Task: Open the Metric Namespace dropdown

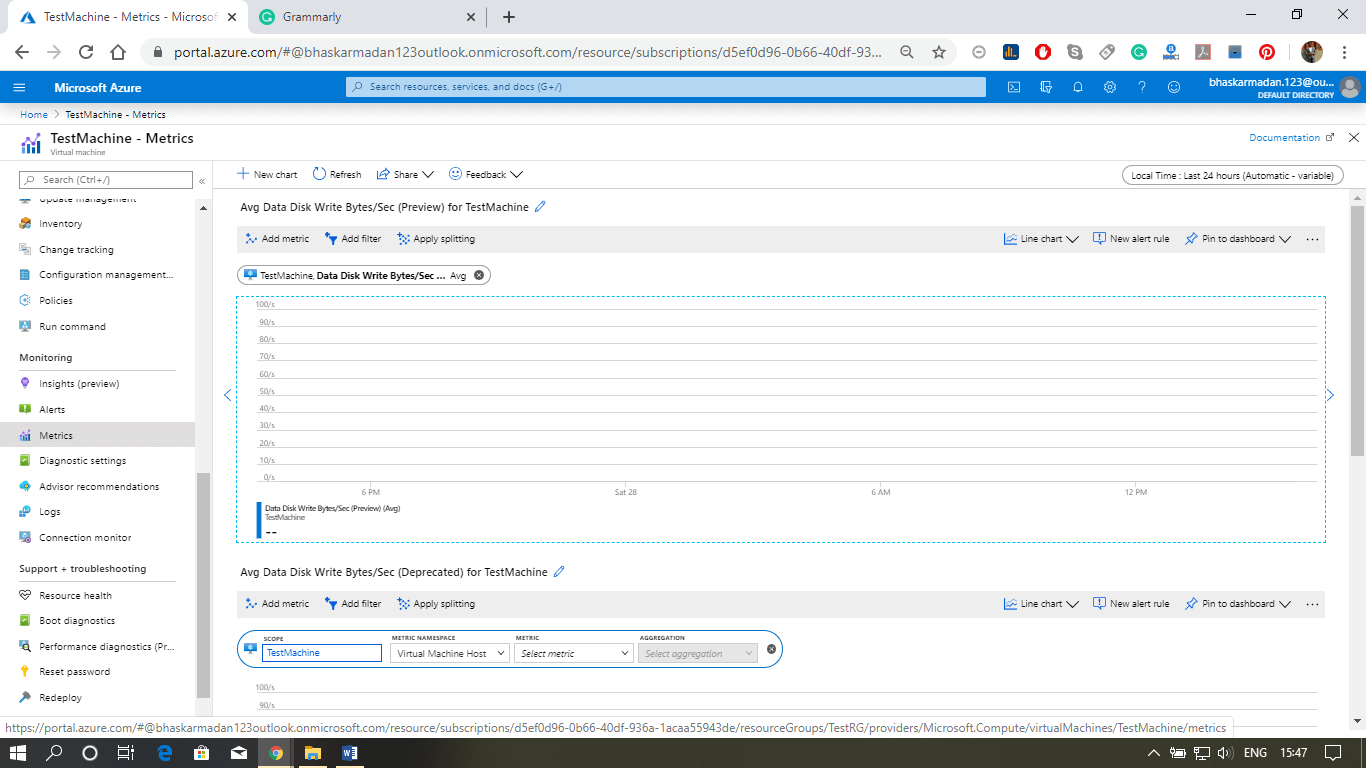Action: point(450,653)
